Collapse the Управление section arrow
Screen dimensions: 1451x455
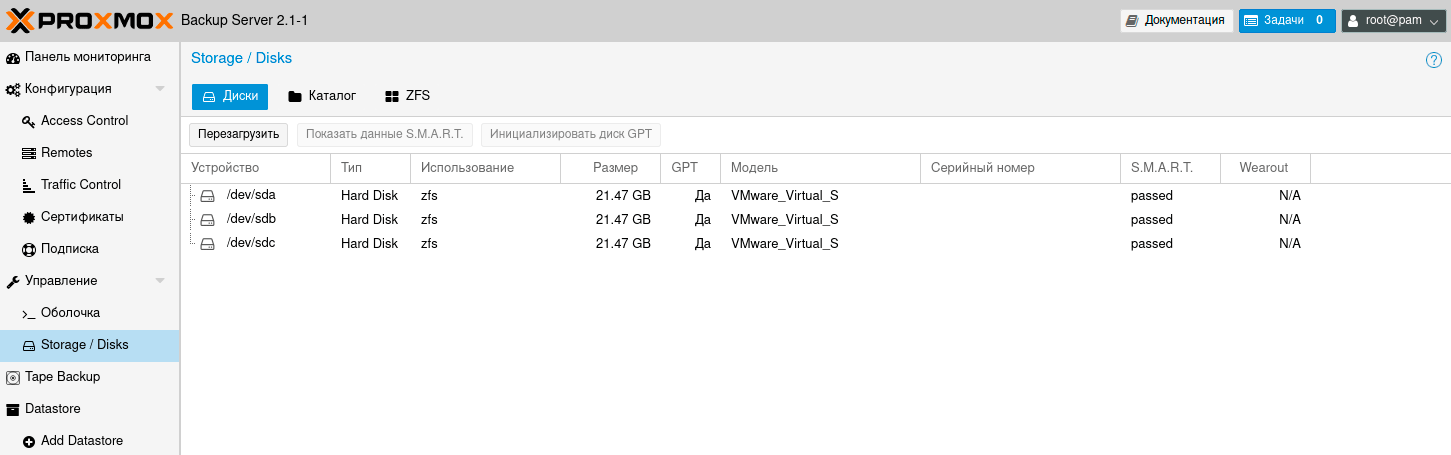point(160,281)
